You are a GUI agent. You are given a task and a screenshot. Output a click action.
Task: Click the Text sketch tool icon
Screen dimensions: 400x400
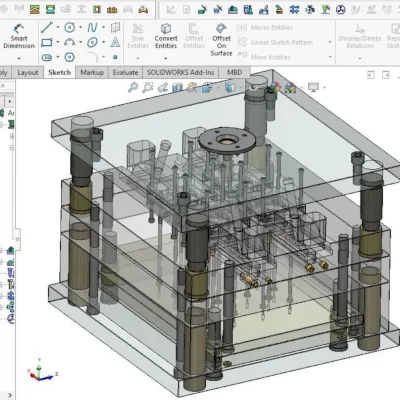point(115,42)
